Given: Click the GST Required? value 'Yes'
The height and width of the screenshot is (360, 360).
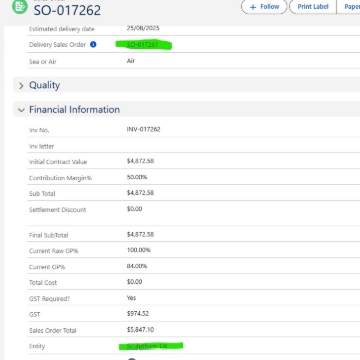Looking at the screenshot, I should [131, 298].
